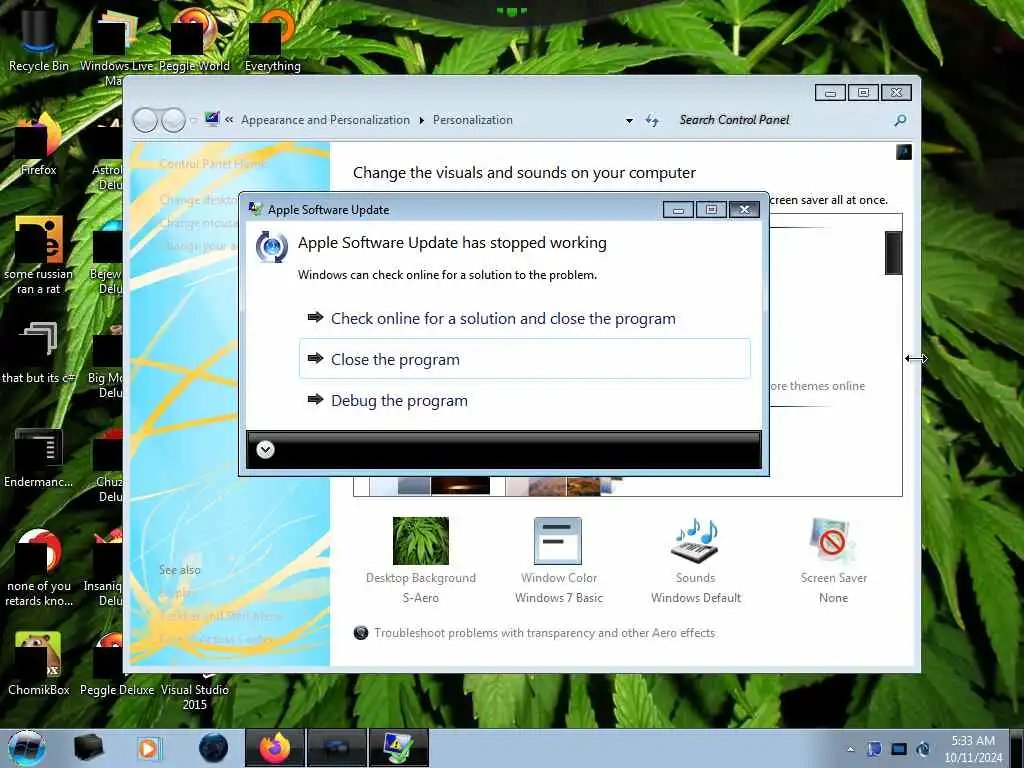
Task: Click the Windows Start orb
Action: coord(27,748)
